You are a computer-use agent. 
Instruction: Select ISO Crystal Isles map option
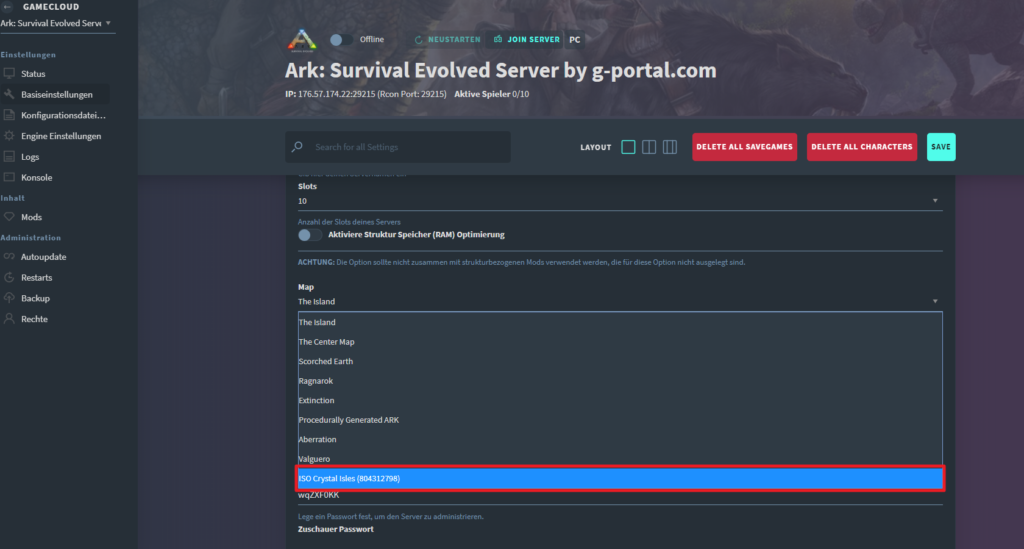[x=620, y=478]
